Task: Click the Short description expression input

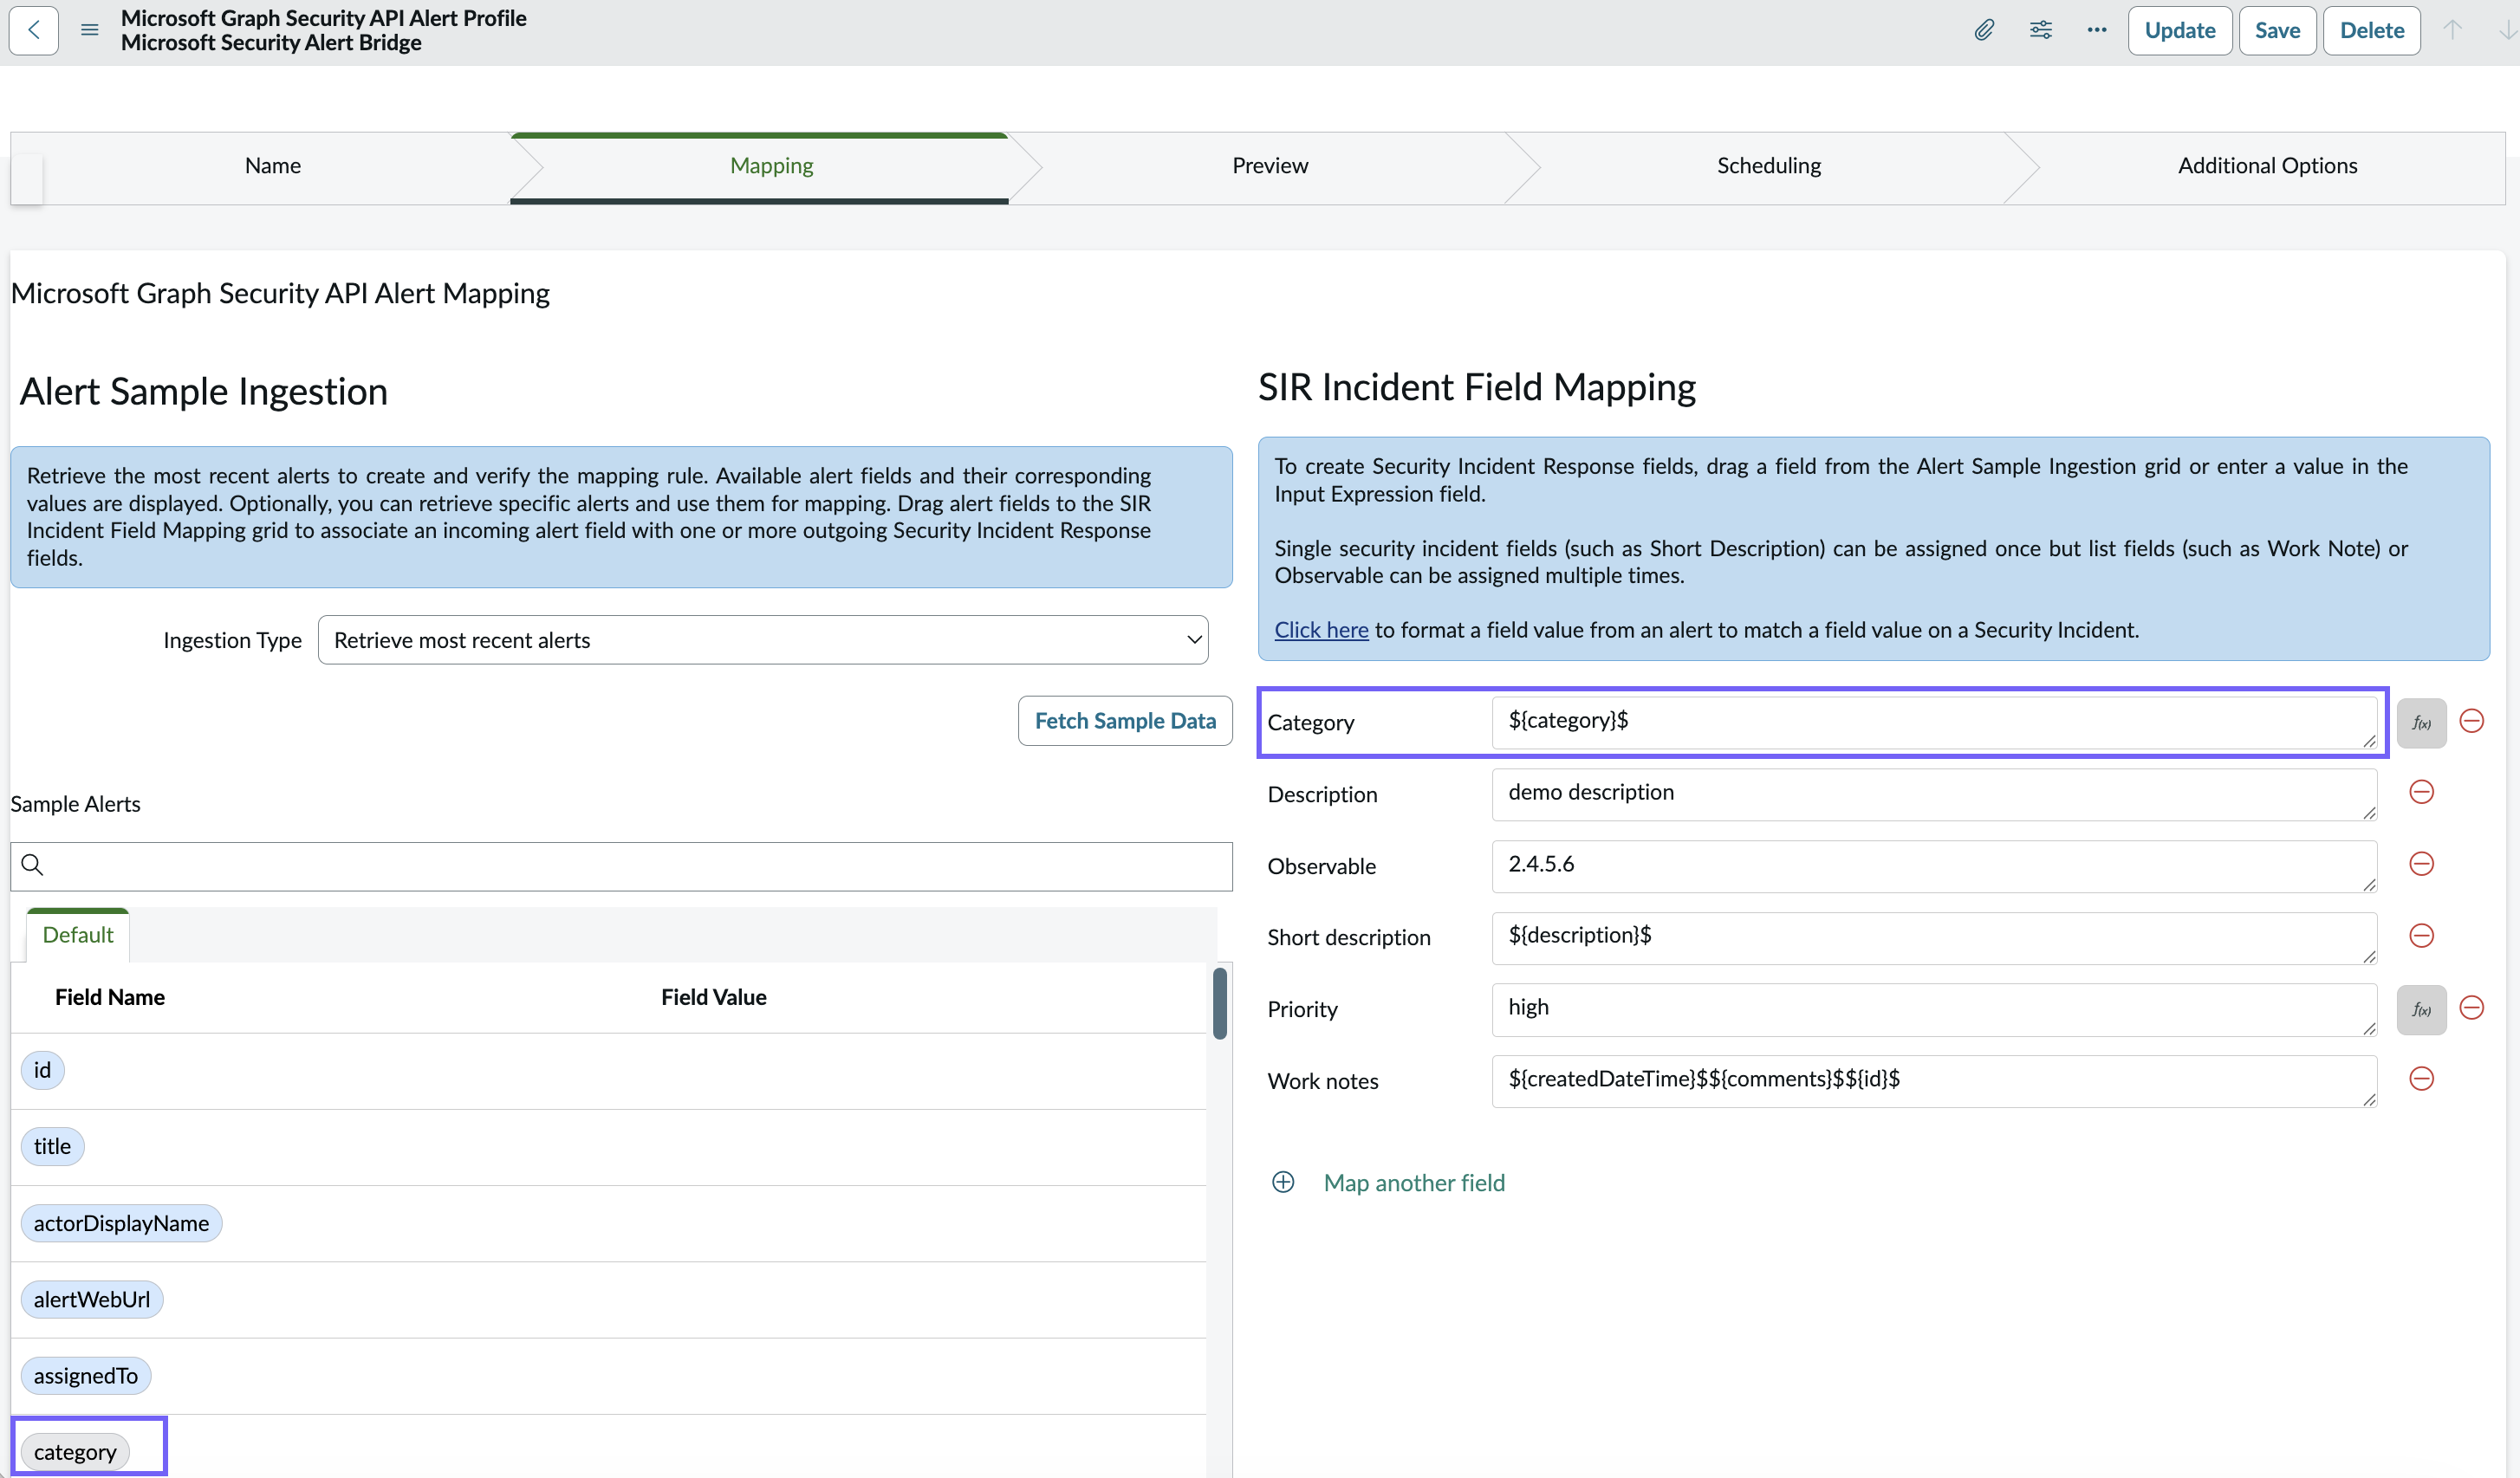Action: [1934, 938]
